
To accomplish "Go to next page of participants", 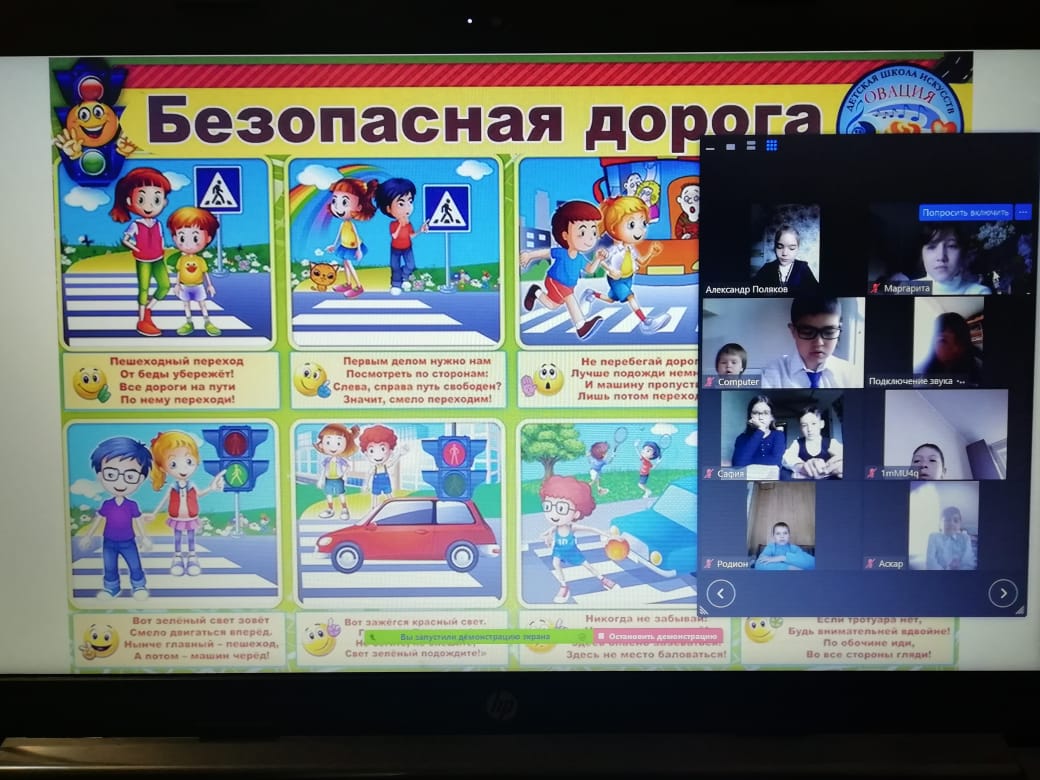I will pyautogui.click(x=1002, y=593).
